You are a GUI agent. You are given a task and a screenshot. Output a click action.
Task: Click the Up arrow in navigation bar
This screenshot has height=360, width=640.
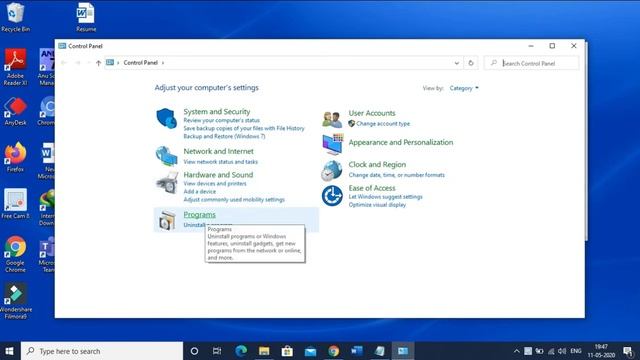(x=98, y=63)
